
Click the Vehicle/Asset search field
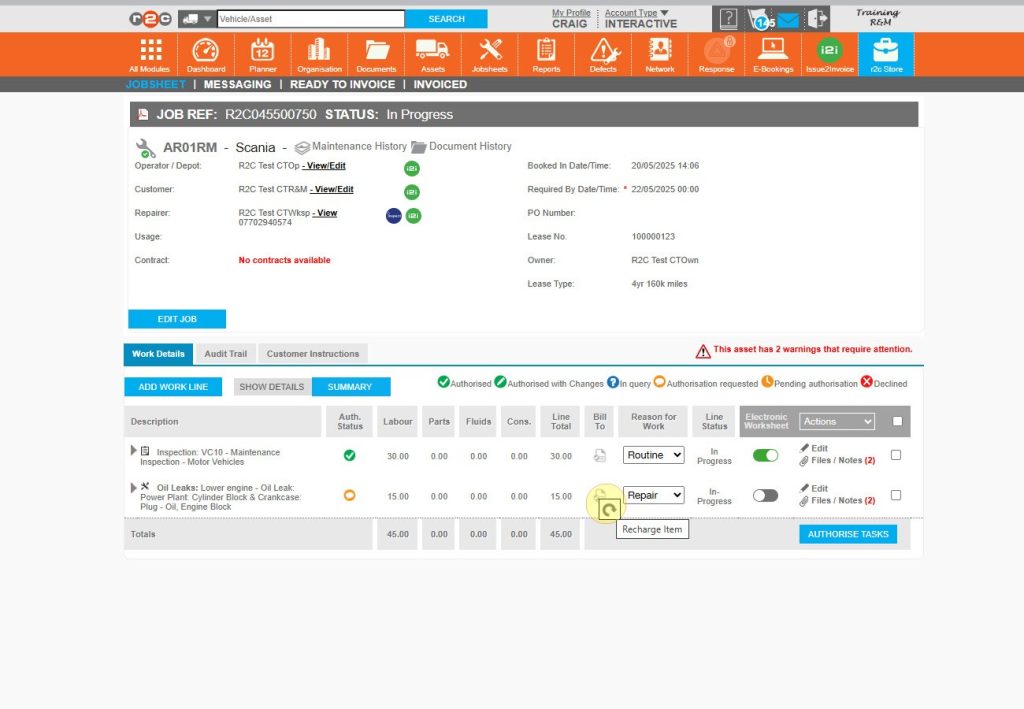310,19
